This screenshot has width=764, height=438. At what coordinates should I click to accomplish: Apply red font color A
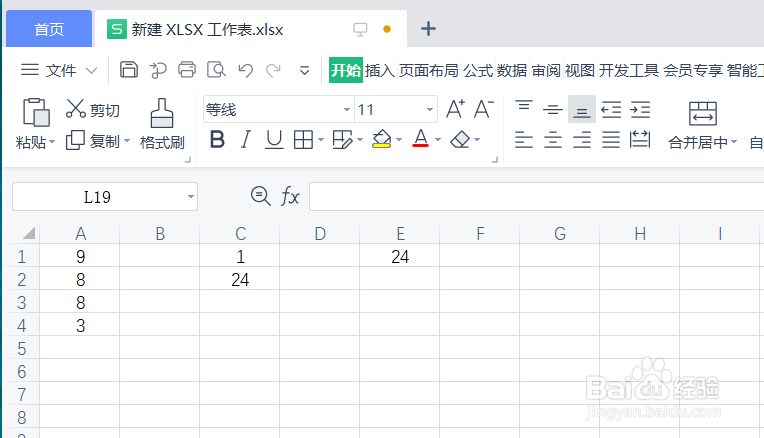(x=420, y=138)
